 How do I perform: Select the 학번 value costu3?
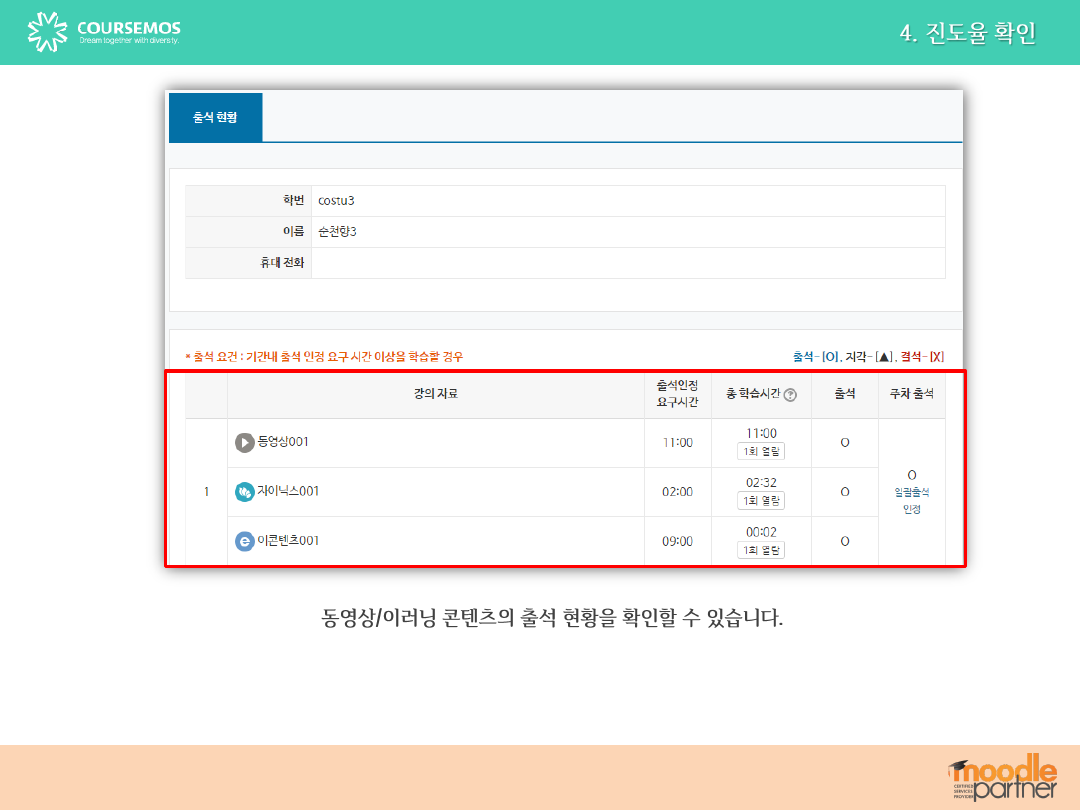click(336, 201)
